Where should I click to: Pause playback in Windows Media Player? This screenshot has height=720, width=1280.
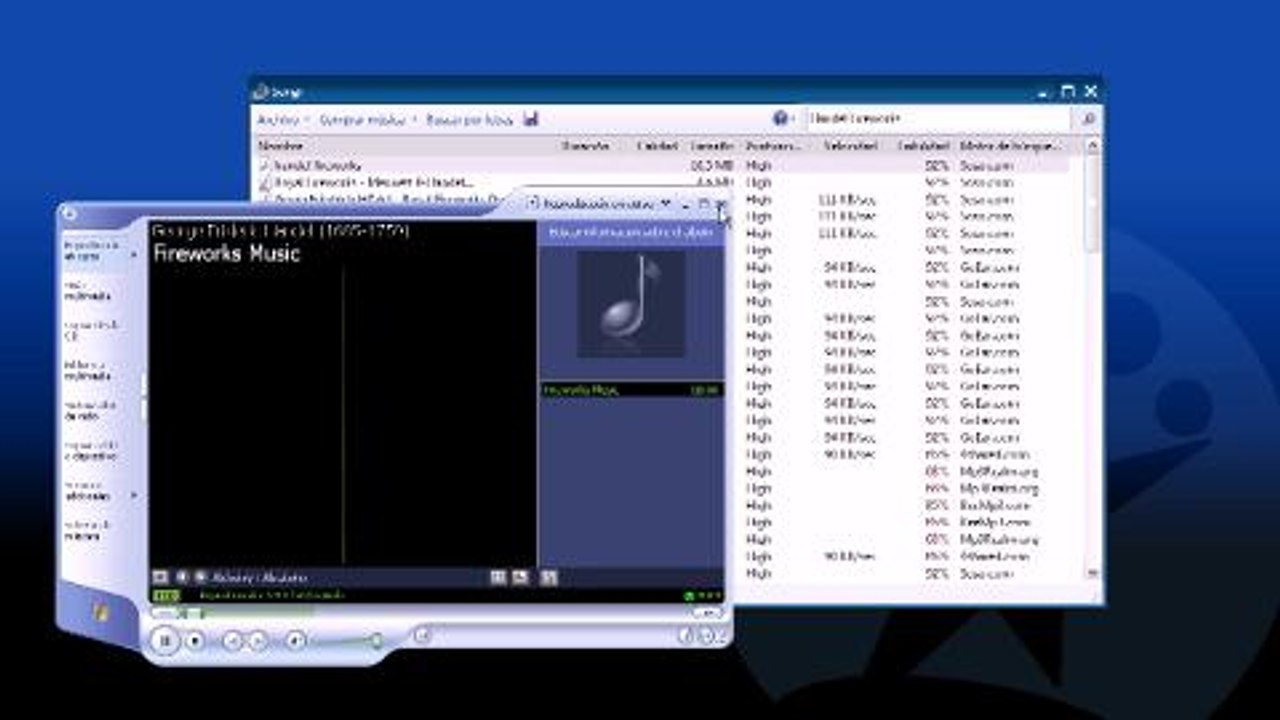pyautogui.click(x=166, y=640)
